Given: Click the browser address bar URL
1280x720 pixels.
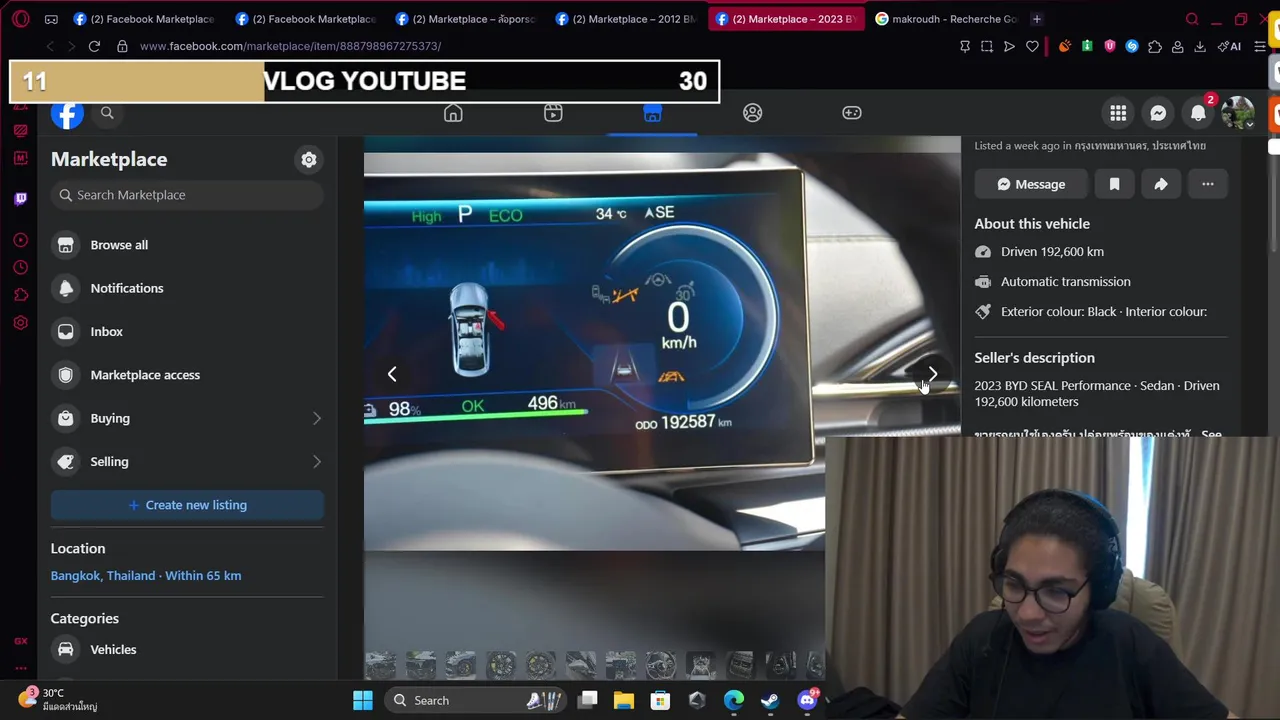Looking at the screenshot, I should coord(290,46).
